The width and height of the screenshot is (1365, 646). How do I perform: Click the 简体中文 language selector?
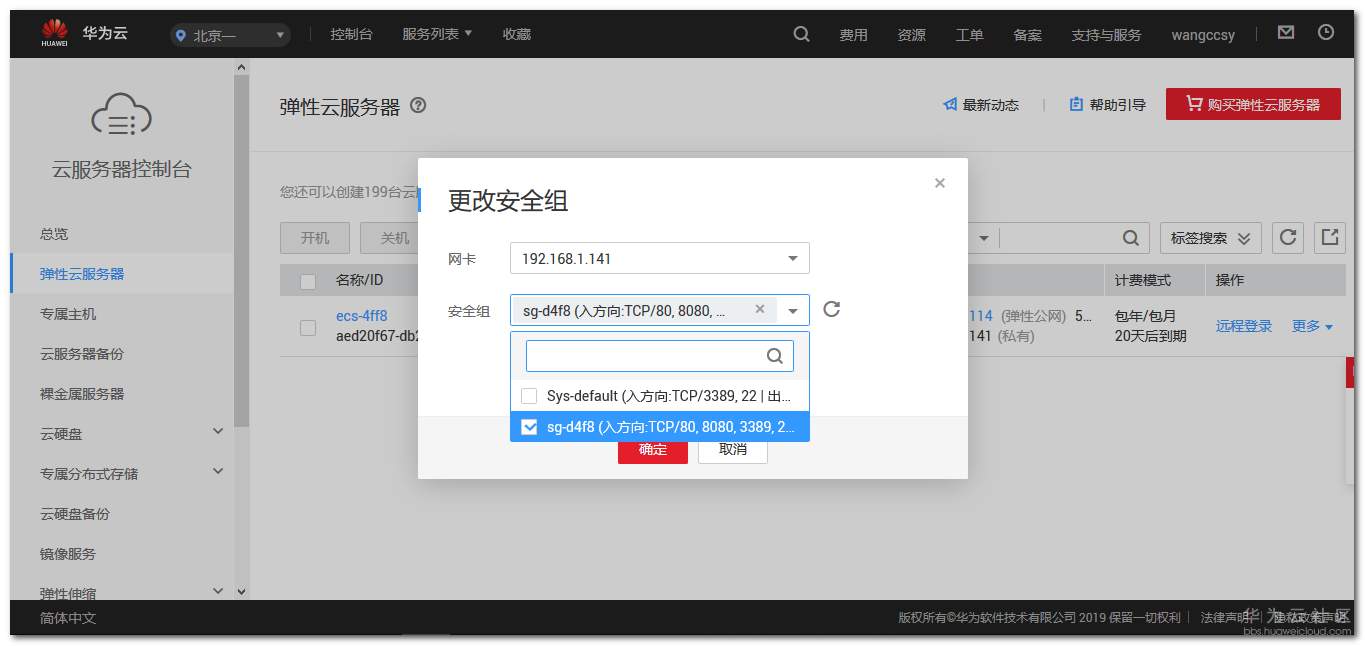(68, 618)
